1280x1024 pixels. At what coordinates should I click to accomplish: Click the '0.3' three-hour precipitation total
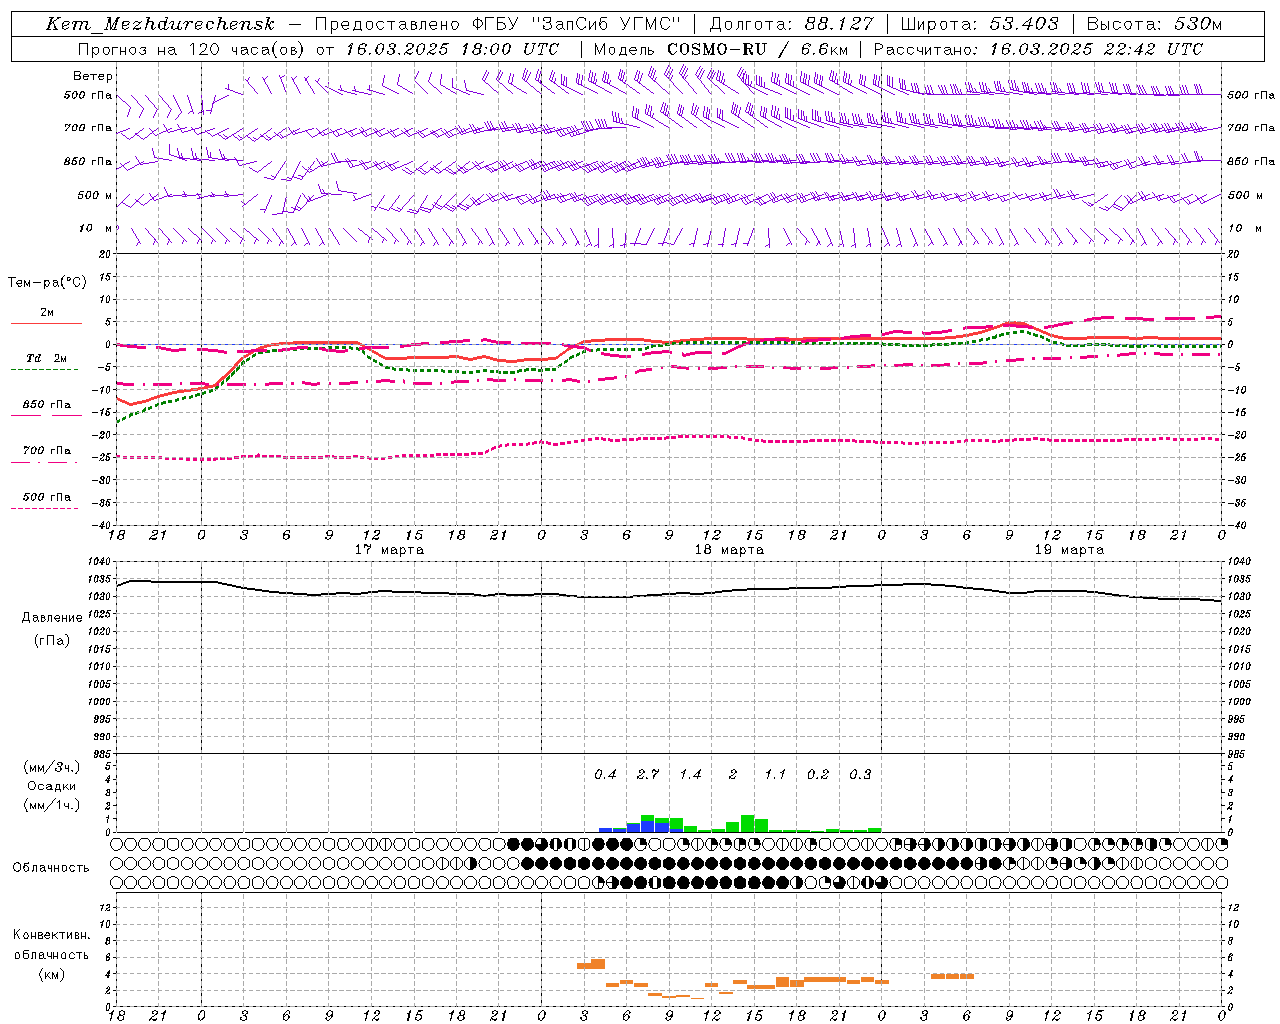click(x=860, y=774)
